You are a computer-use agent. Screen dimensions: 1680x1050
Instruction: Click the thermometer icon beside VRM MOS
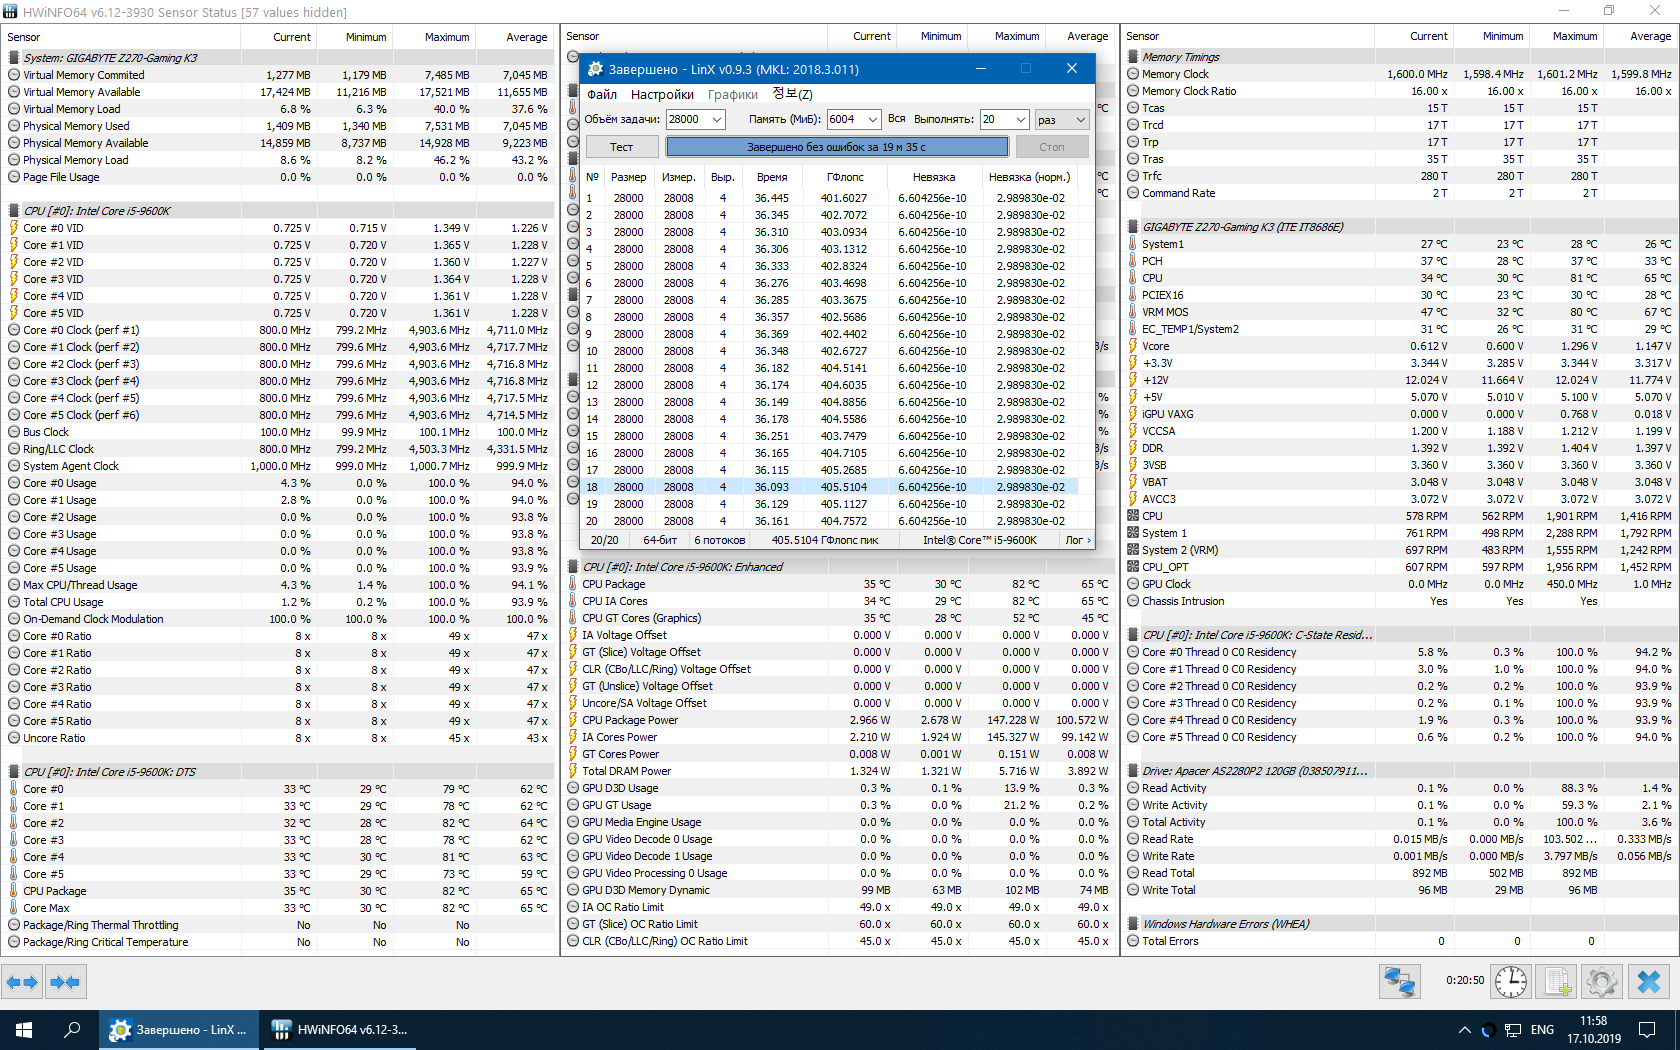(x=1133, y=312)
